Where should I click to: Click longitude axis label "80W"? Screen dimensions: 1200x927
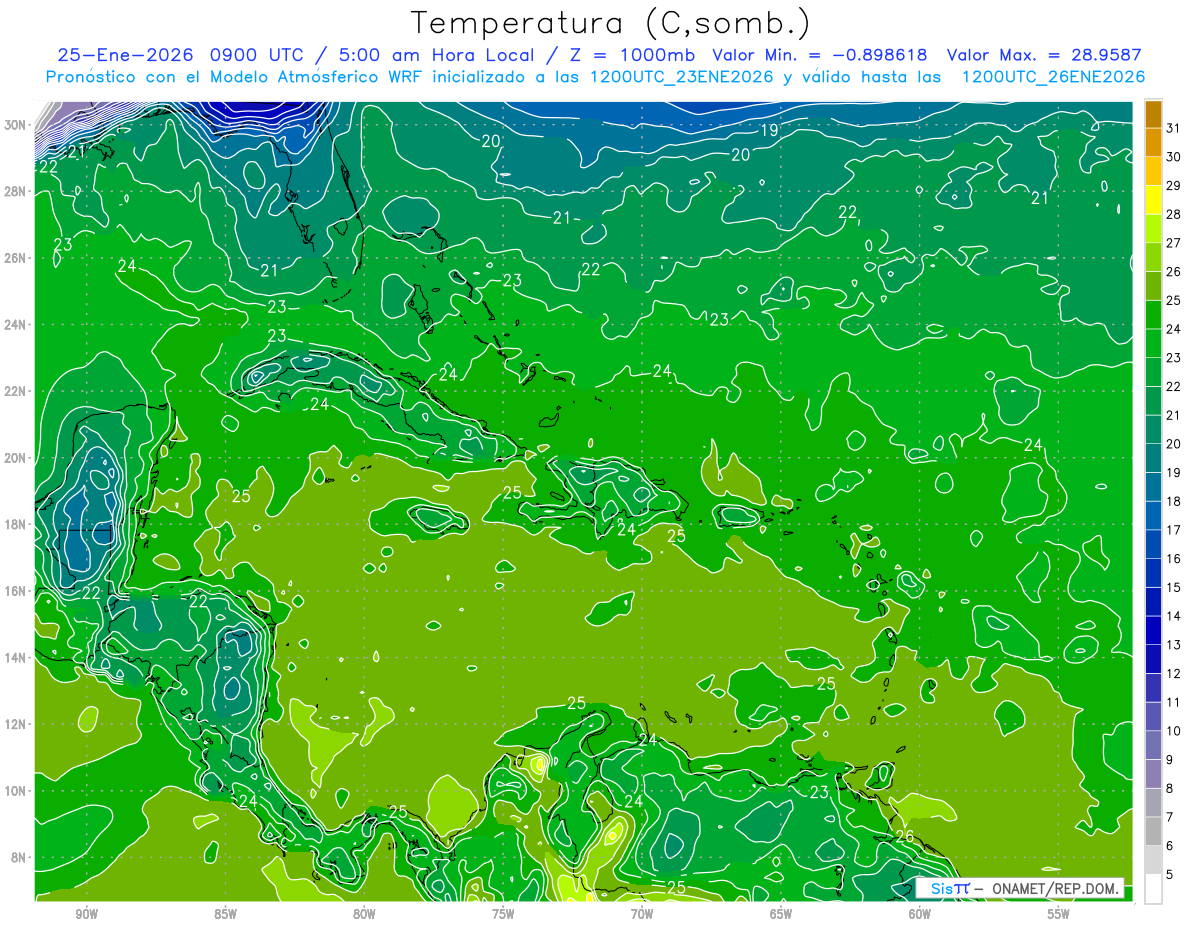[364, 914]
